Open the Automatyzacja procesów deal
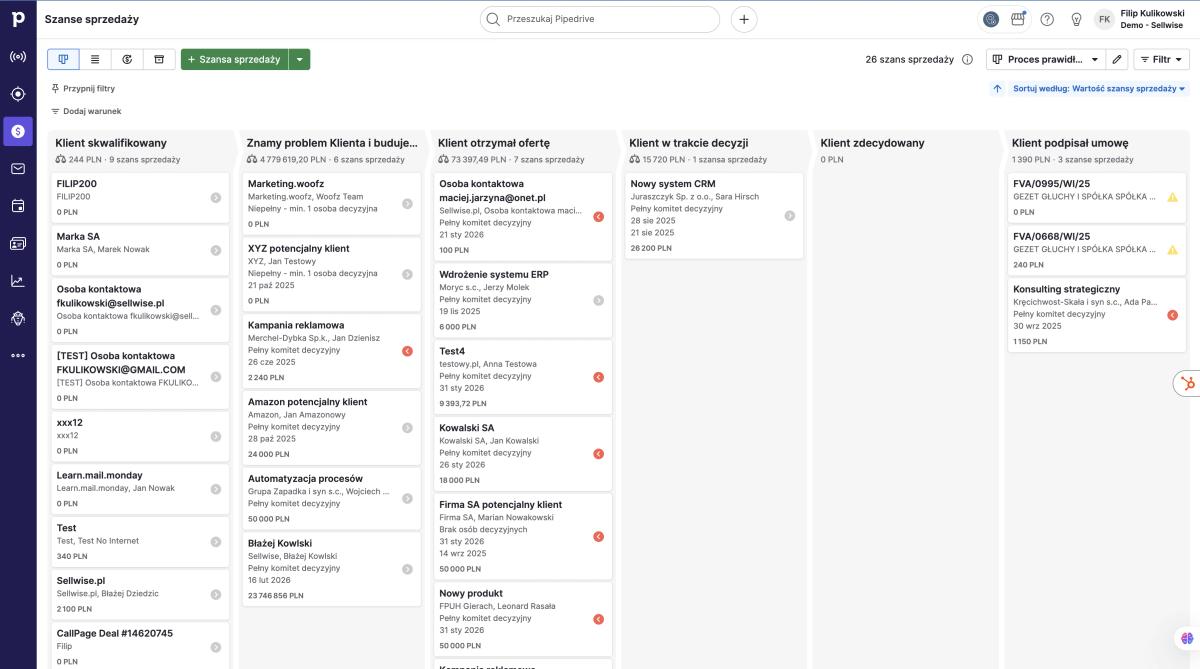This screenshot has height=669, width=1200. pyautogui.click(x=331, y=498)
